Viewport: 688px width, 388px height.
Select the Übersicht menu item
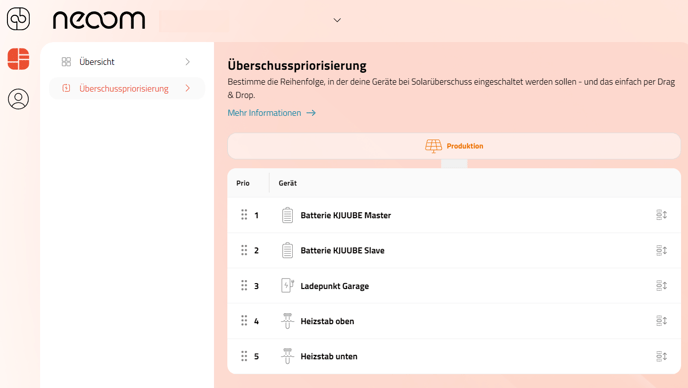click(127, 62)
